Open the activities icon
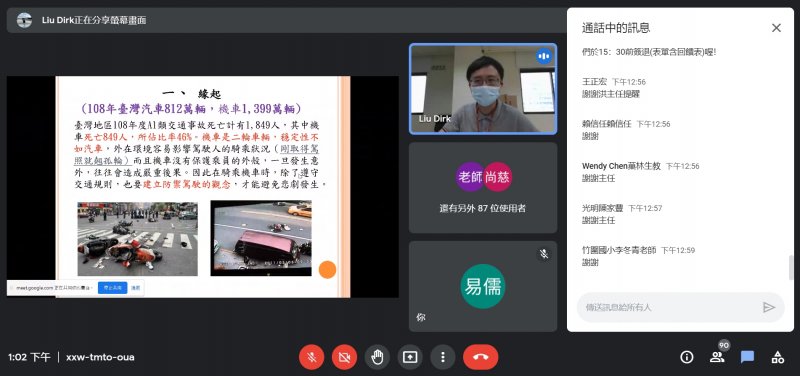Viewport: 800px width, 376px height. coord(778,357)
